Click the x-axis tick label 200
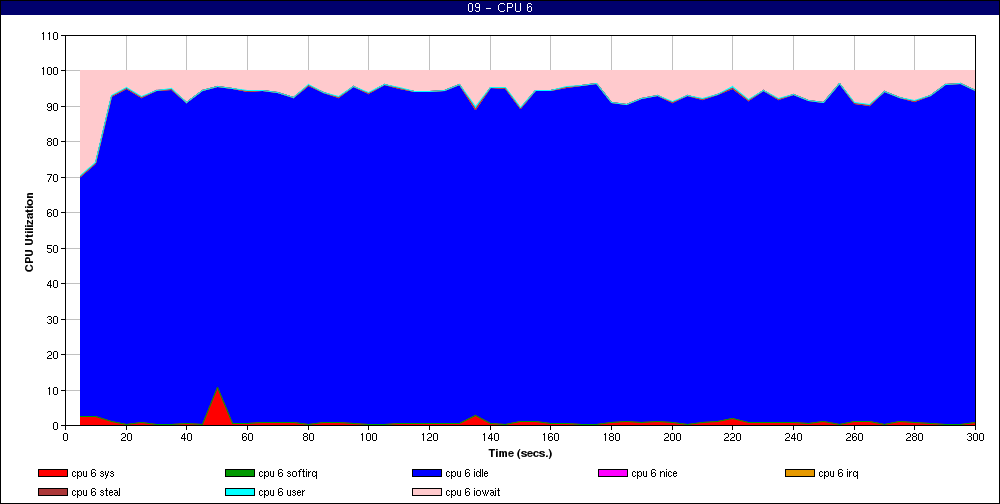The image size is (1000, 504). 672,437
